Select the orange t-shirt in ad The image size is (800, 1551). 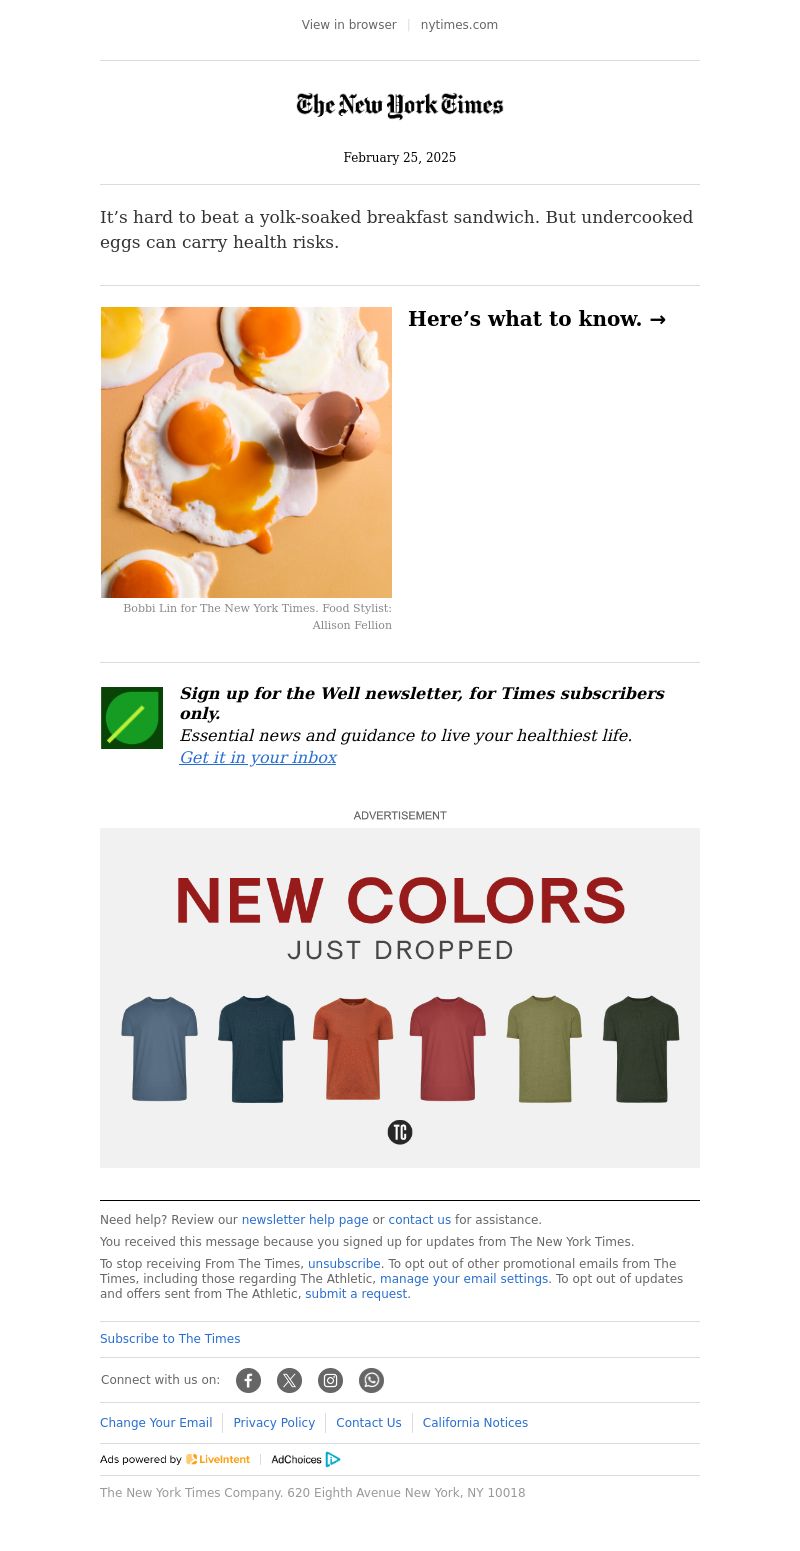[353, 1049]
